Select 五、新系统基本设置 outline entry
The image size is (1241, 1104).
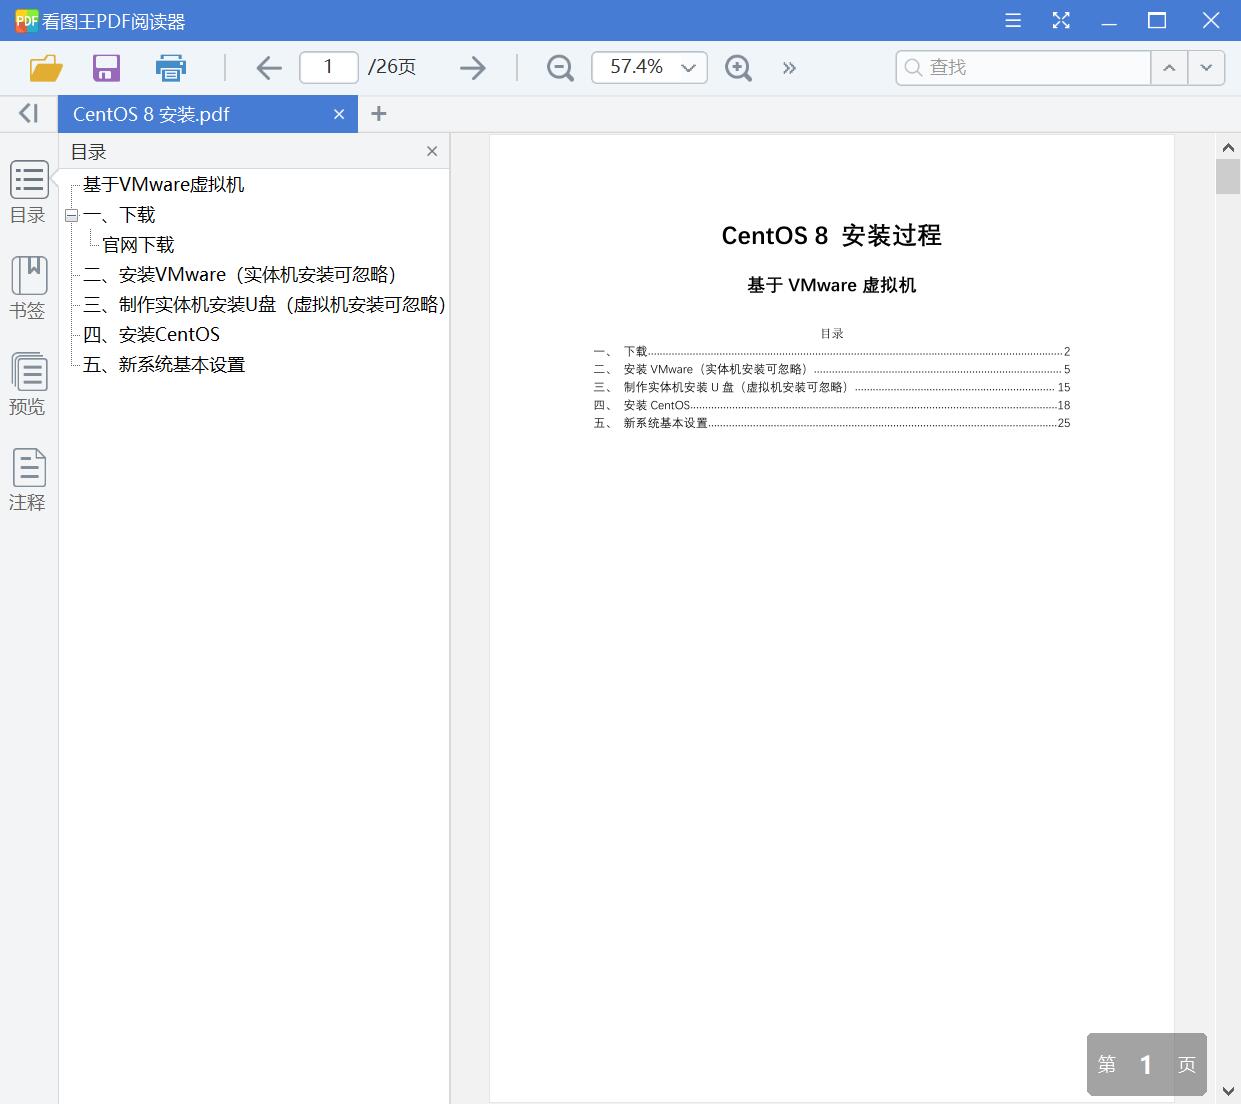[164, 364]
